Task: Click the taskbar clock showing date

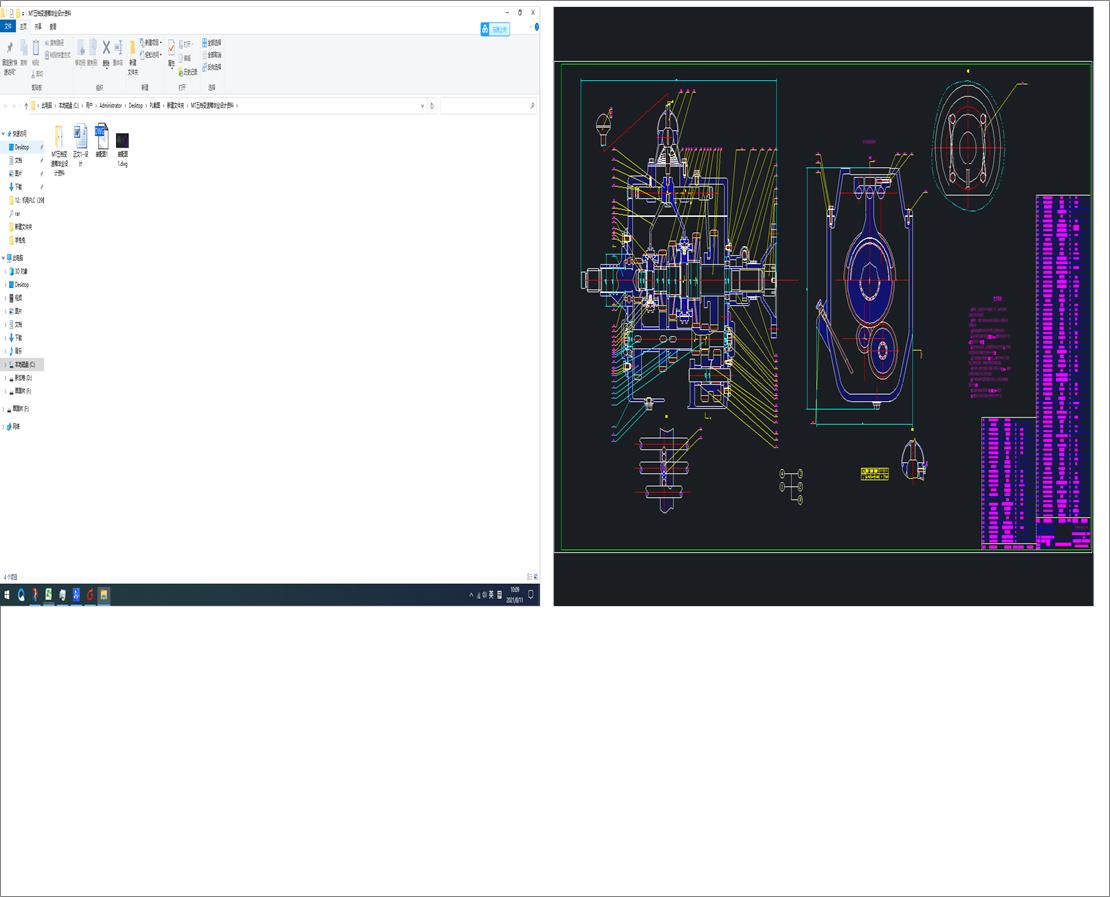Action: click(x=515, y=595)
